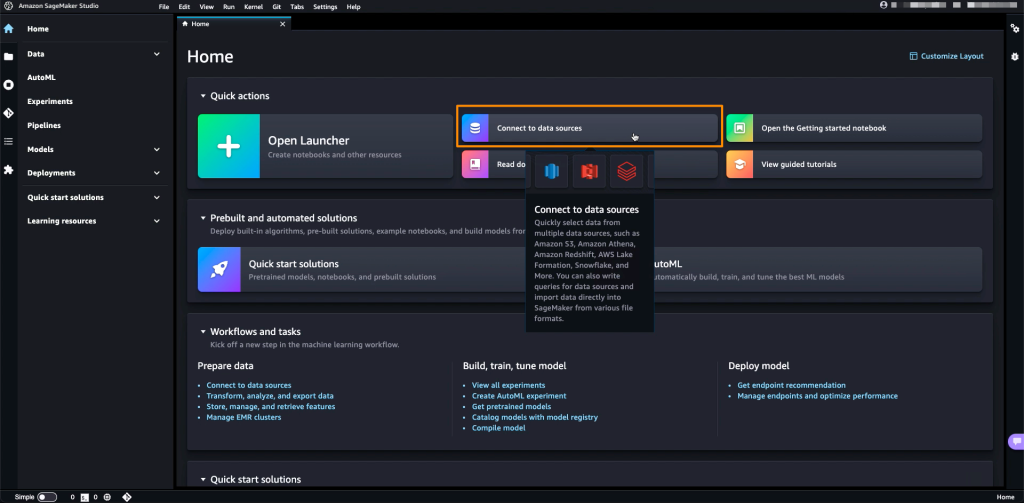Expand the Models section chevron
1024x503 pixels.
[x=157, y=150]
